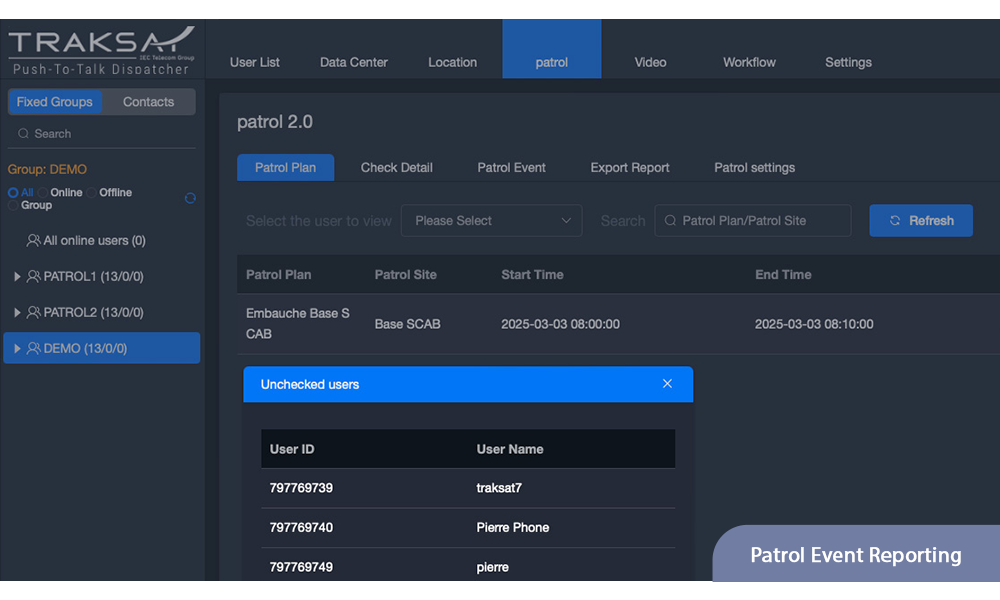The height and width of the screenshot is (600, 1000).
Task: Select the Online radio filter
Action: (43, 193)
